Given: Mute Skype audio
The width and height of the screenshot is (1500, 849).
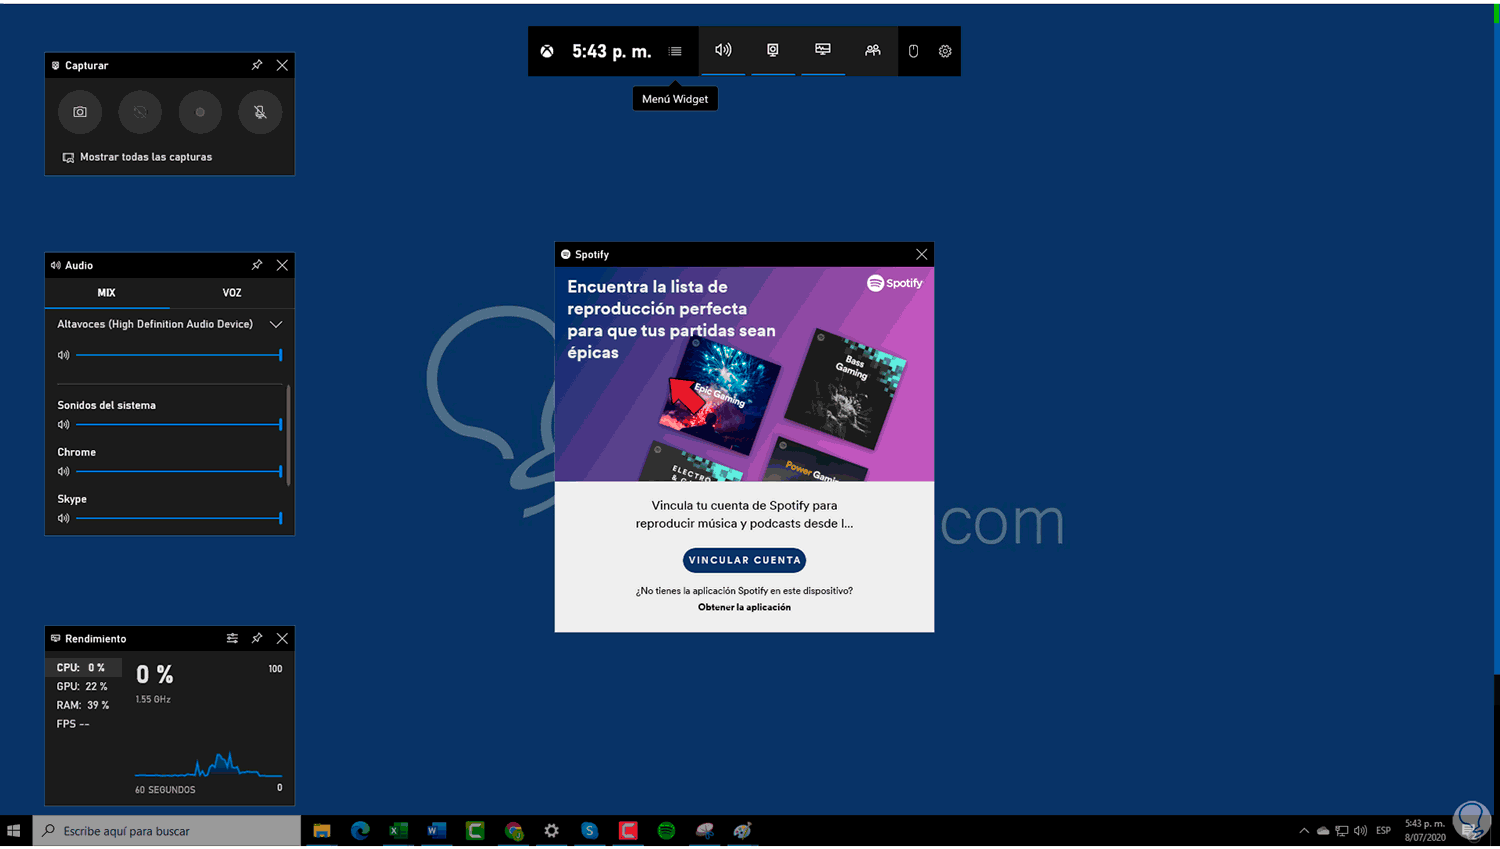Looking at the screenshot, I should (x=64, y=518).
